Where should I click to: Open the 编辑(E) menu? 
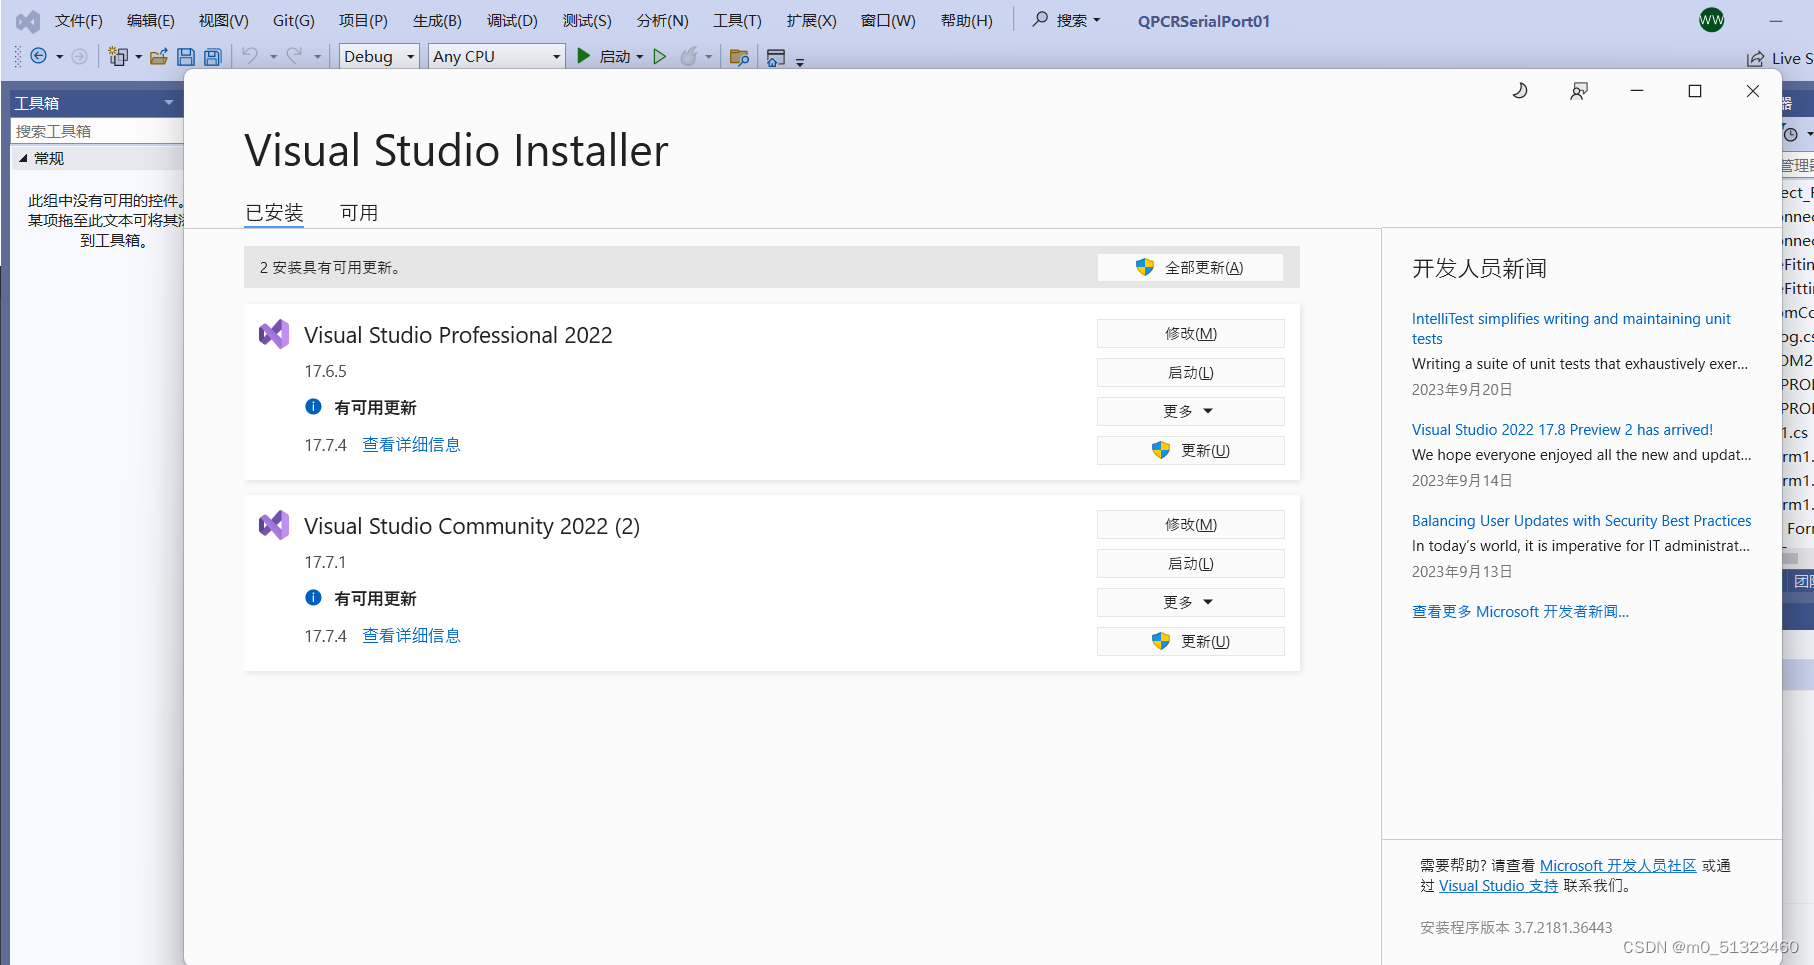[150, 20]
